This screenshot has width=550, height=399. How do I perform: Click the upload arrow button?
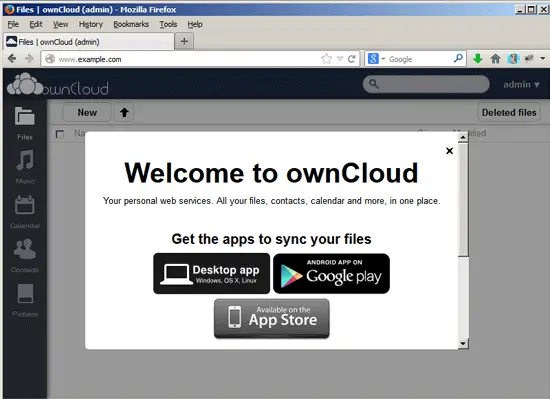pos(124,113)
